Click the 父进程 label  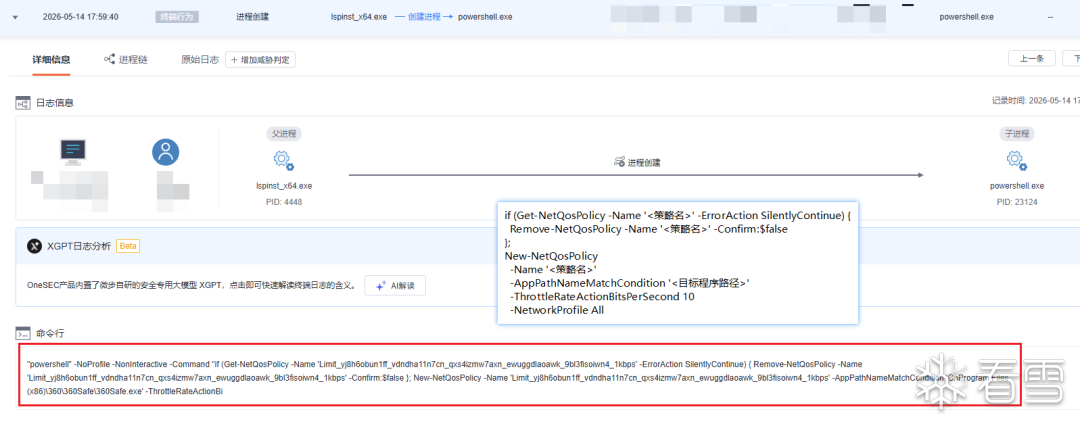[x=284, y=134]
